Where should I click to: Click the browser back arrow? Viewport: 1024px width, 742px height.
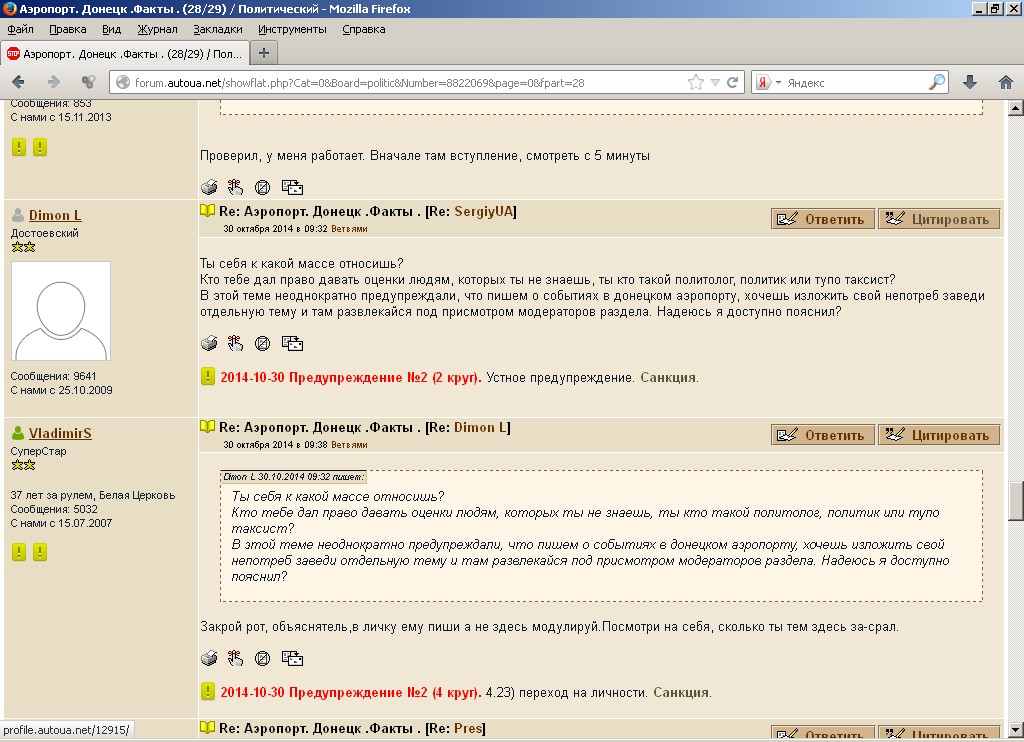click(19, 82)
